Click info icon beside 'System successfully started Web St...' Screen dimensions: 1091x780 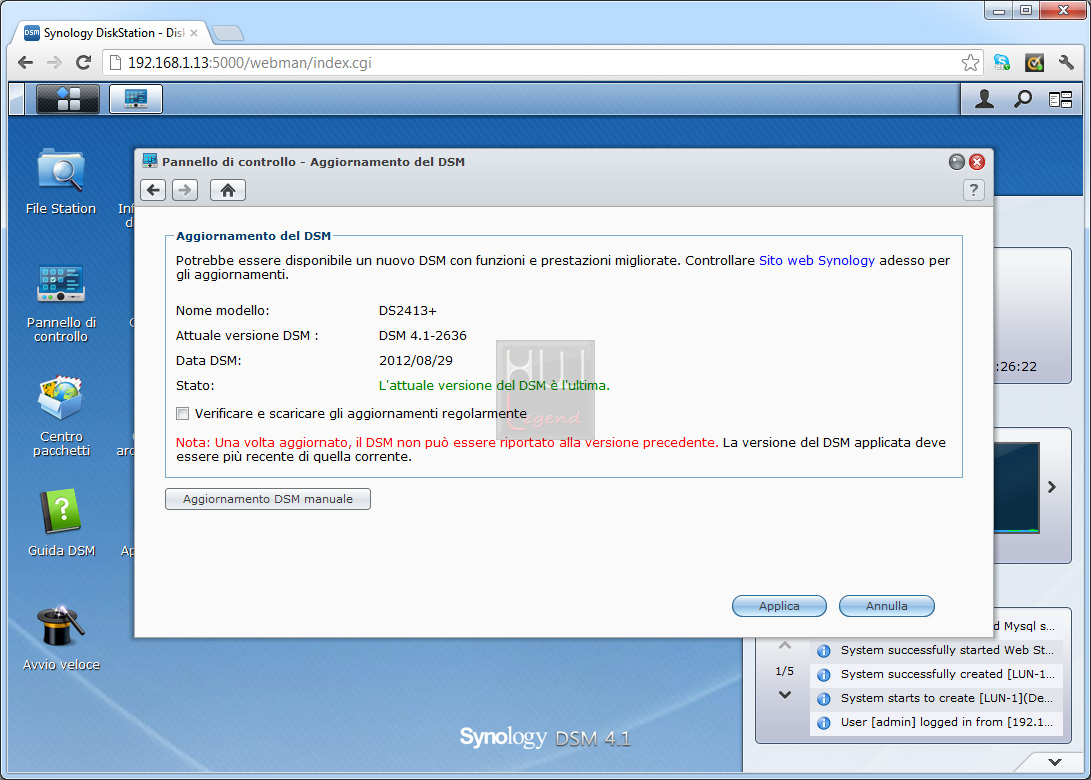click(x=824, y=651)
